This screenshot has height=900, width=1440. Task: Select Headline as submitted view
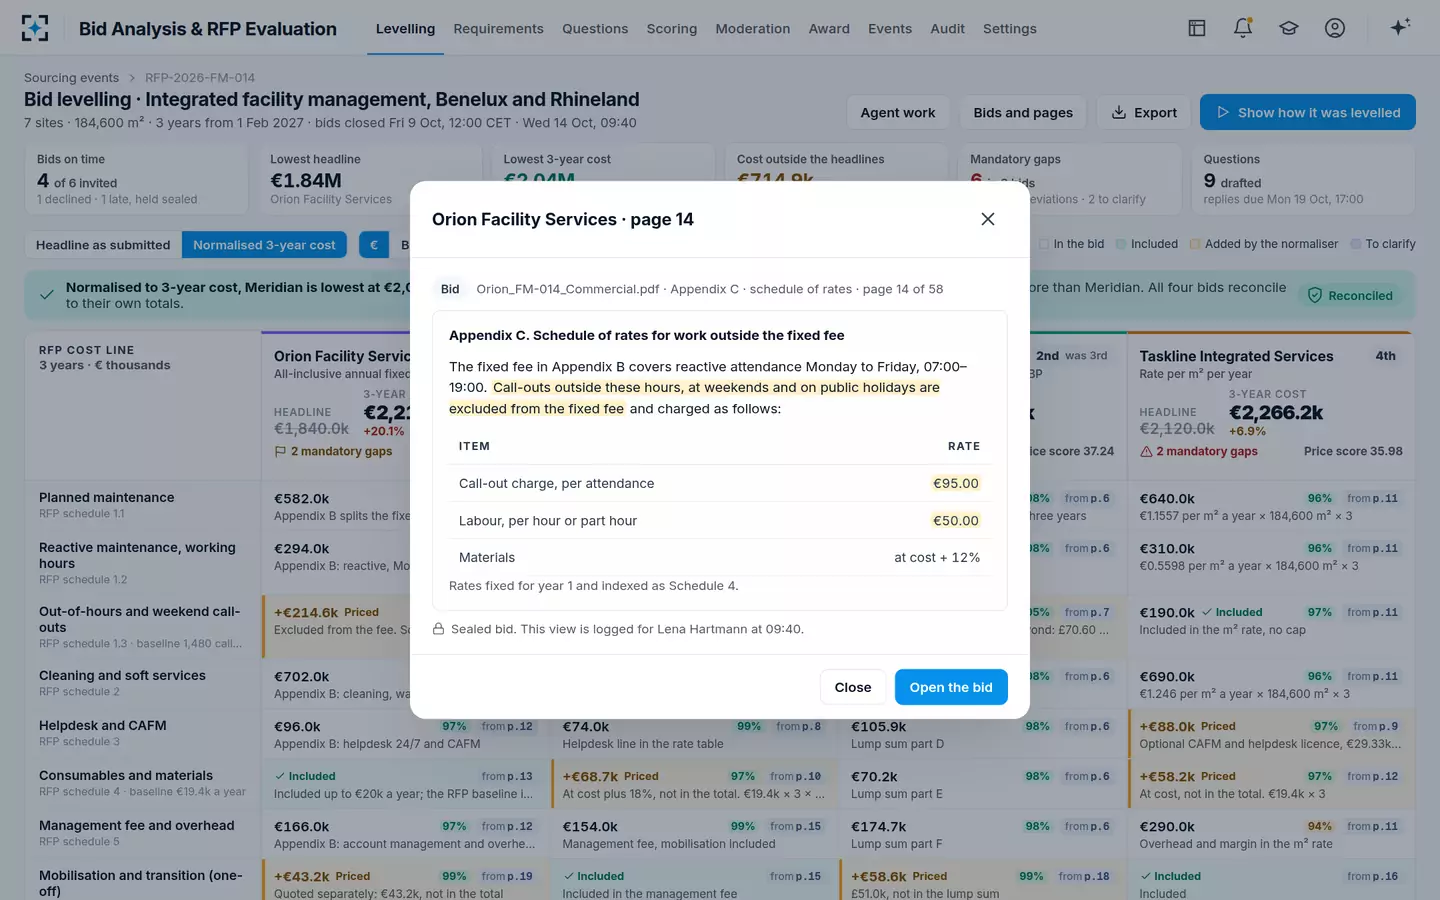[103, 245]
